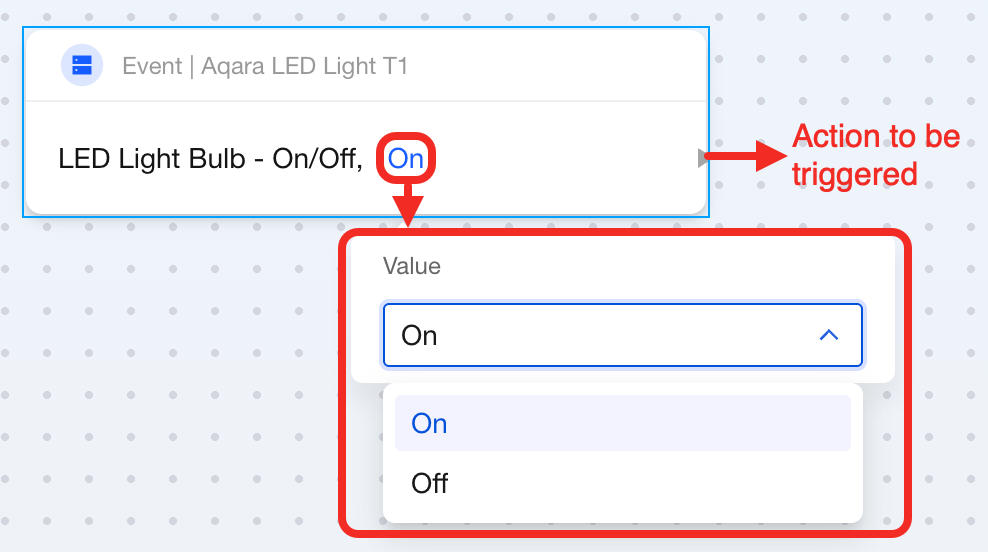Click the blue On value link
988x552 pixels.
click(x=406, y=158)
